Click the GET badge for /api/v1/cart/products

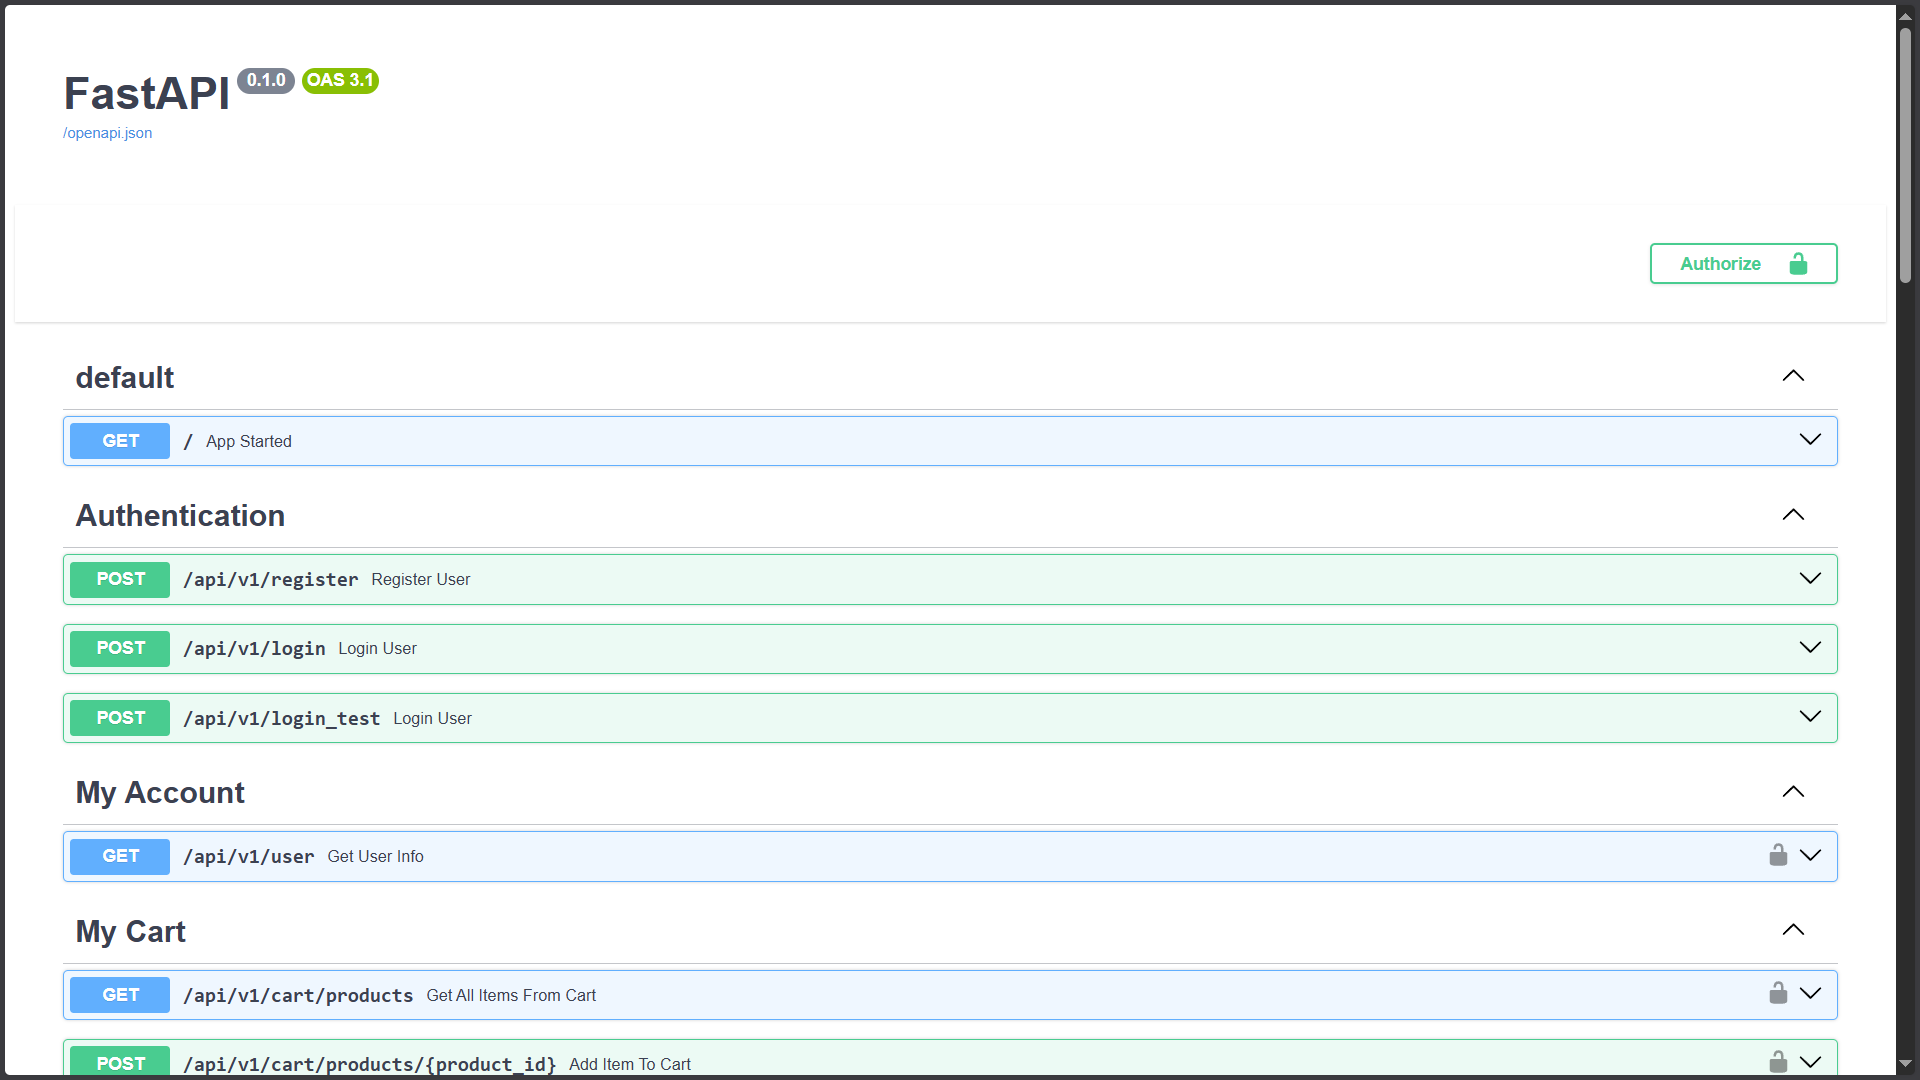(x=120, y=995)
